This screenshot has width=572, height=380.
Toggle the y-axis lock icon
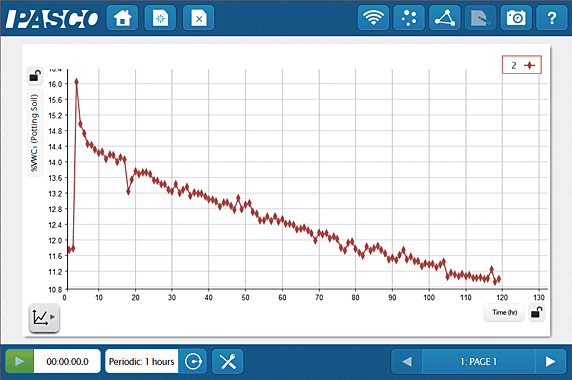(x=35, y=76)
